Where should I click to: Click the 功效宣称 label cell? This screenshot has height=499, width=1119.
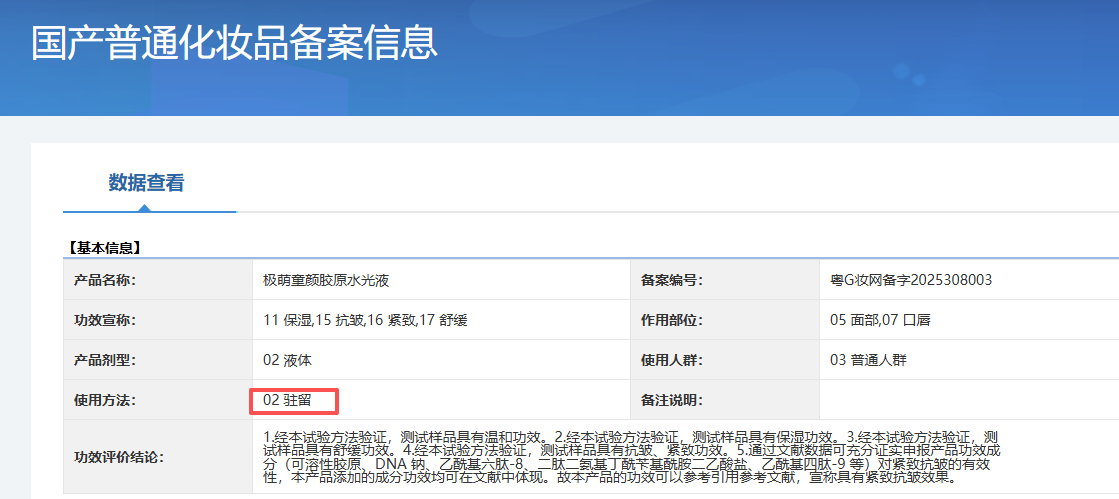[105, 320]
